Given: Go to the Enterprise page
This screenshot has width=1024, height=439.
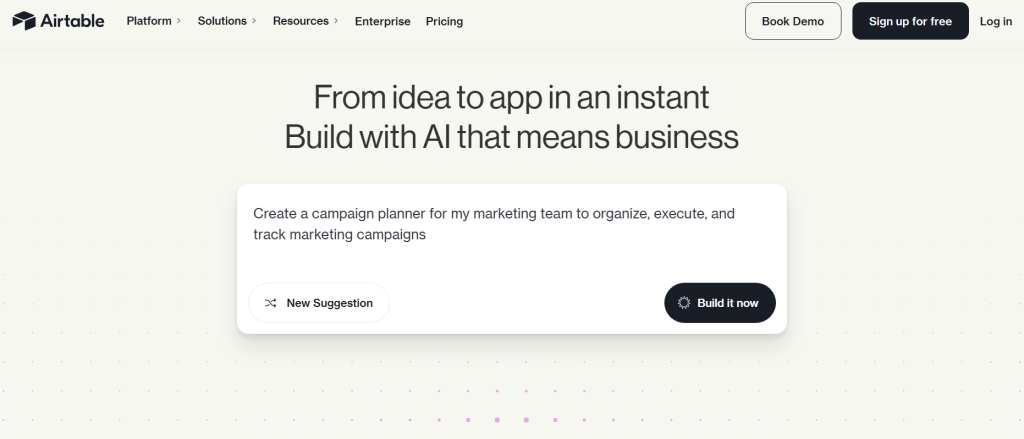Looking at the screenshot, I should click(x=383, y=22).
